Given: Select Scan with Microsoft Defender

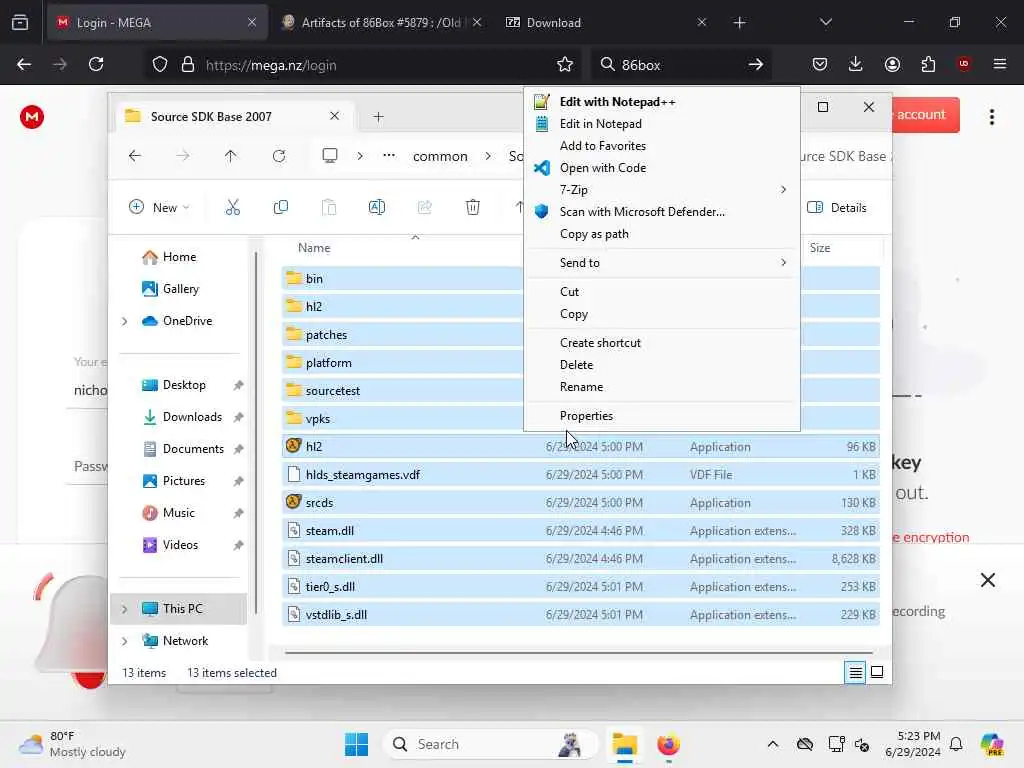Looking at the screenshot, I should tap(662, 212).
